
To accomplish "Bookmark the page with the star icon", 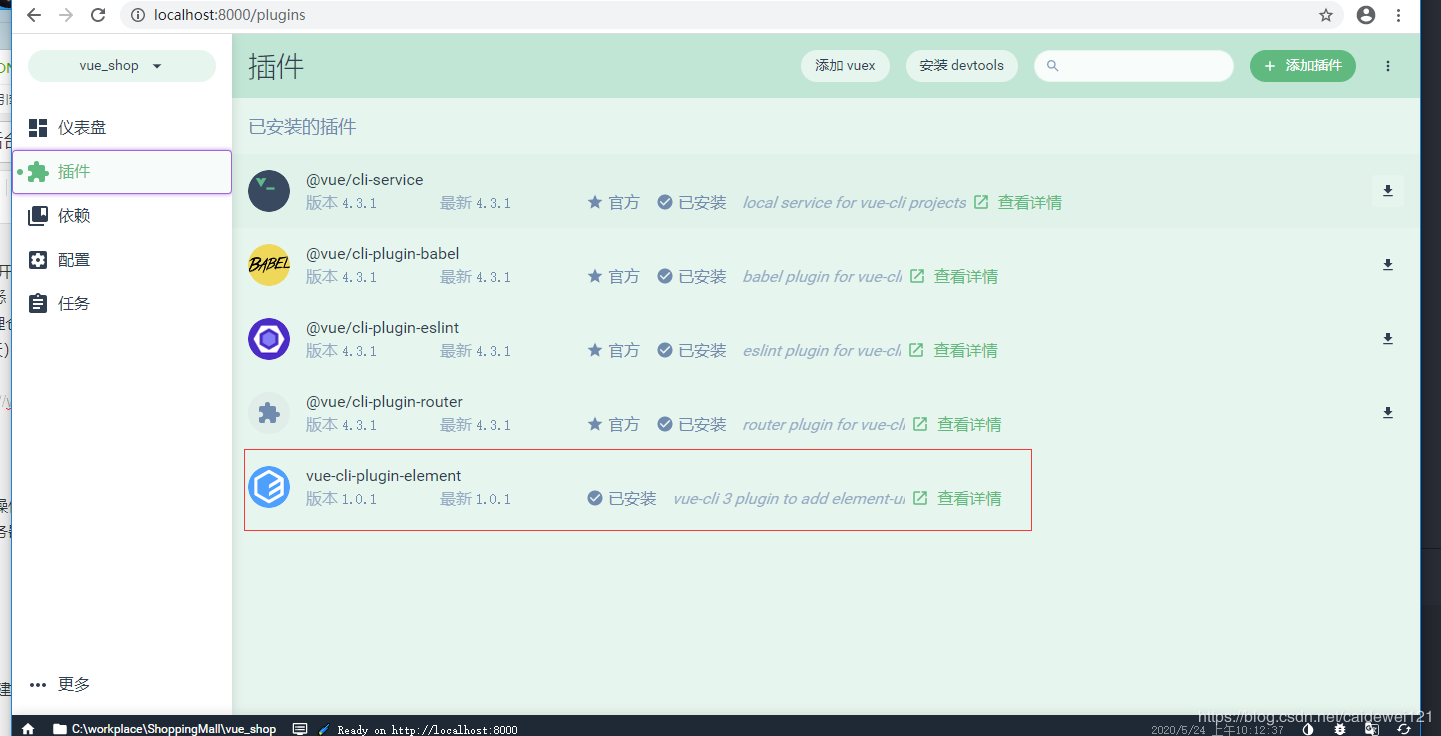I will click(1326, 15).
